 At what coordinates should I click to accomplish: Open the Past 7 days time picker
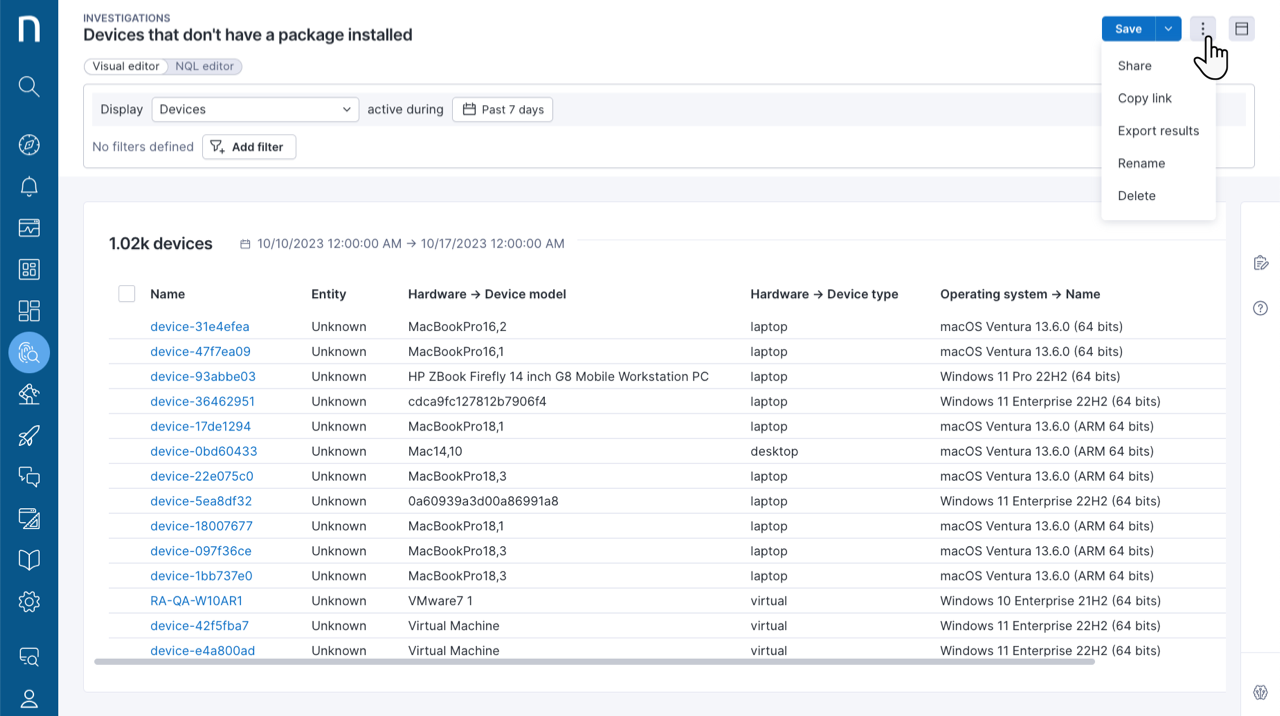click(x=503, y=109)
